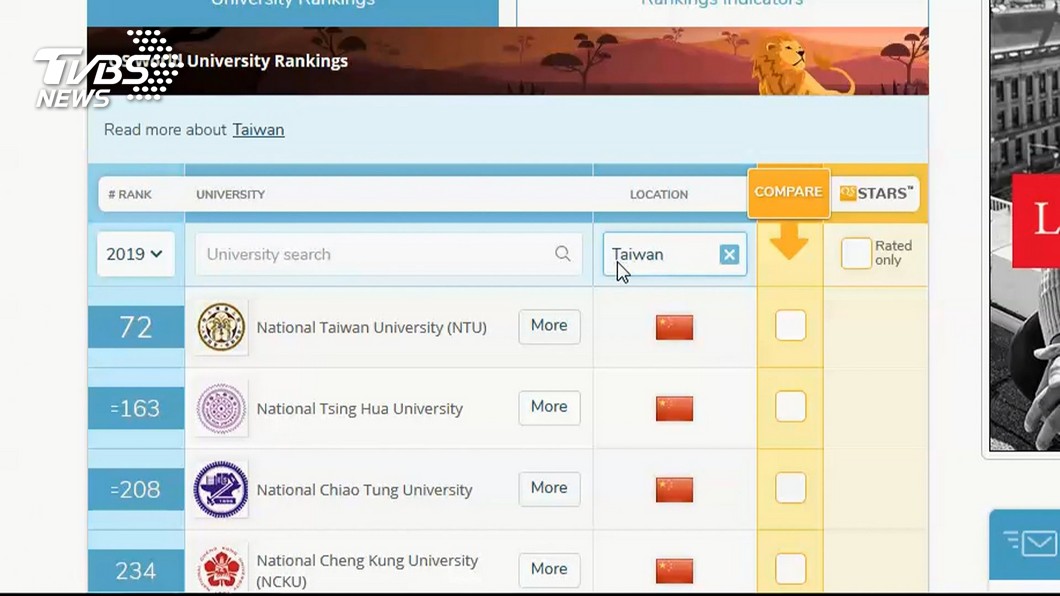
Task: Click the sidebar advertisement image
Action: (1024, 225)
